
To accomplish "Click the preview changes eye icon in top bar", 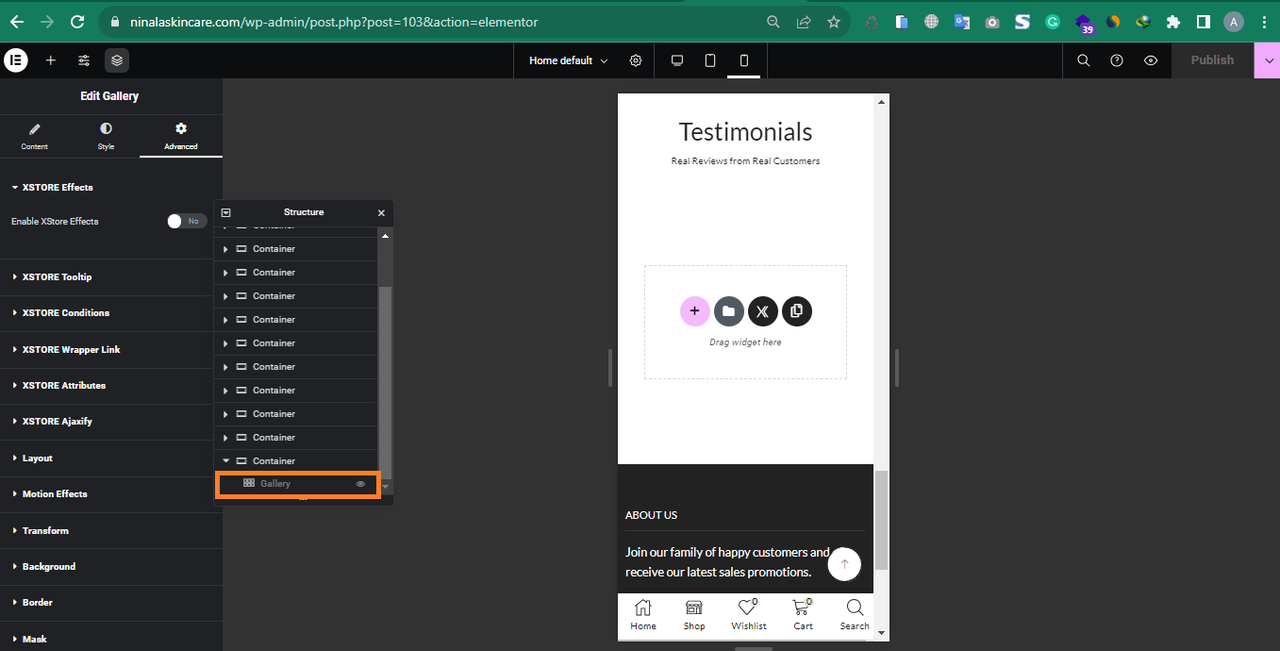I will pyautogui.click(x=1151, y=60).
